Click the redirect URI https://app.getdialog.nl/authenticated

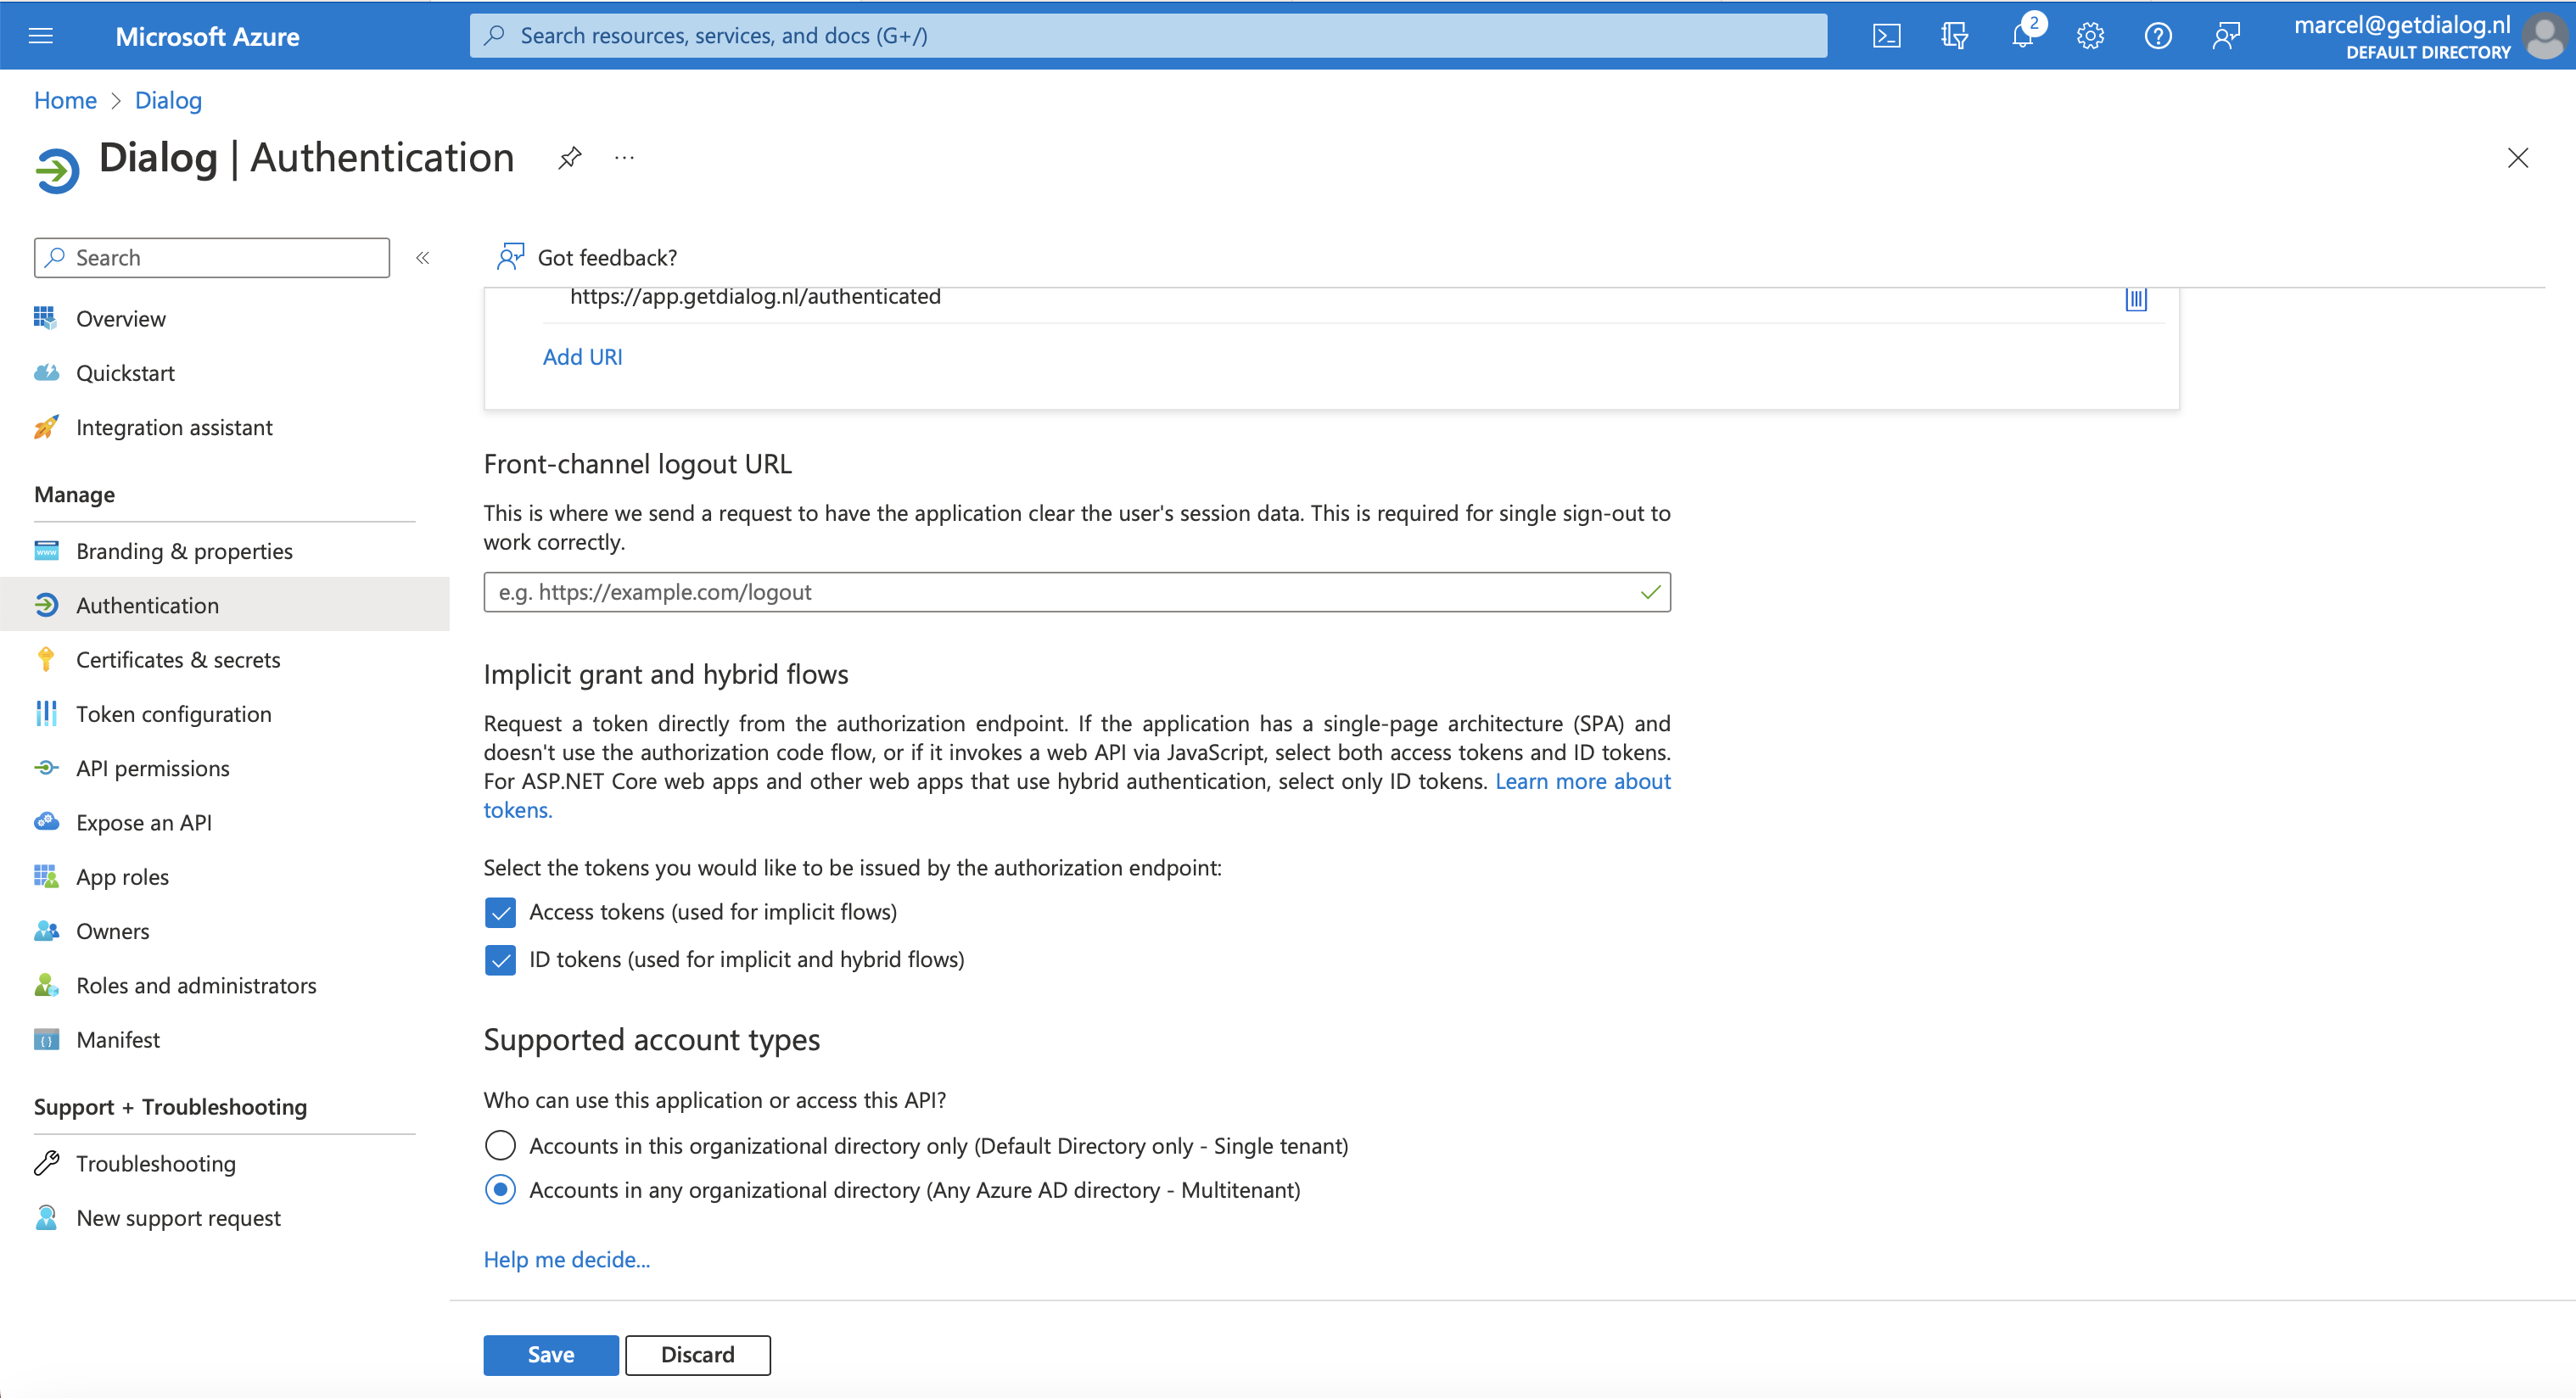pyautogui.click(x=755, y=296)
